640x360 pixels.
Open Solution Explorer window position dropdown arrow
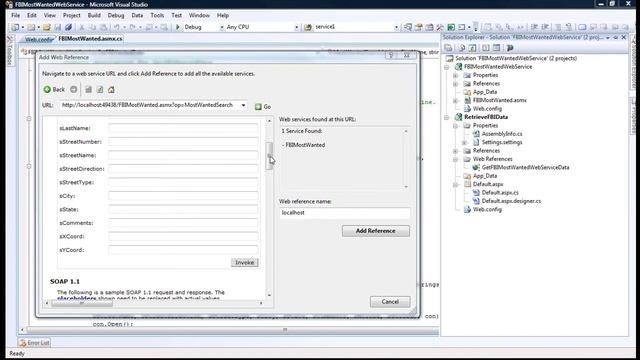pyautogui.click(x=608, y=37)
